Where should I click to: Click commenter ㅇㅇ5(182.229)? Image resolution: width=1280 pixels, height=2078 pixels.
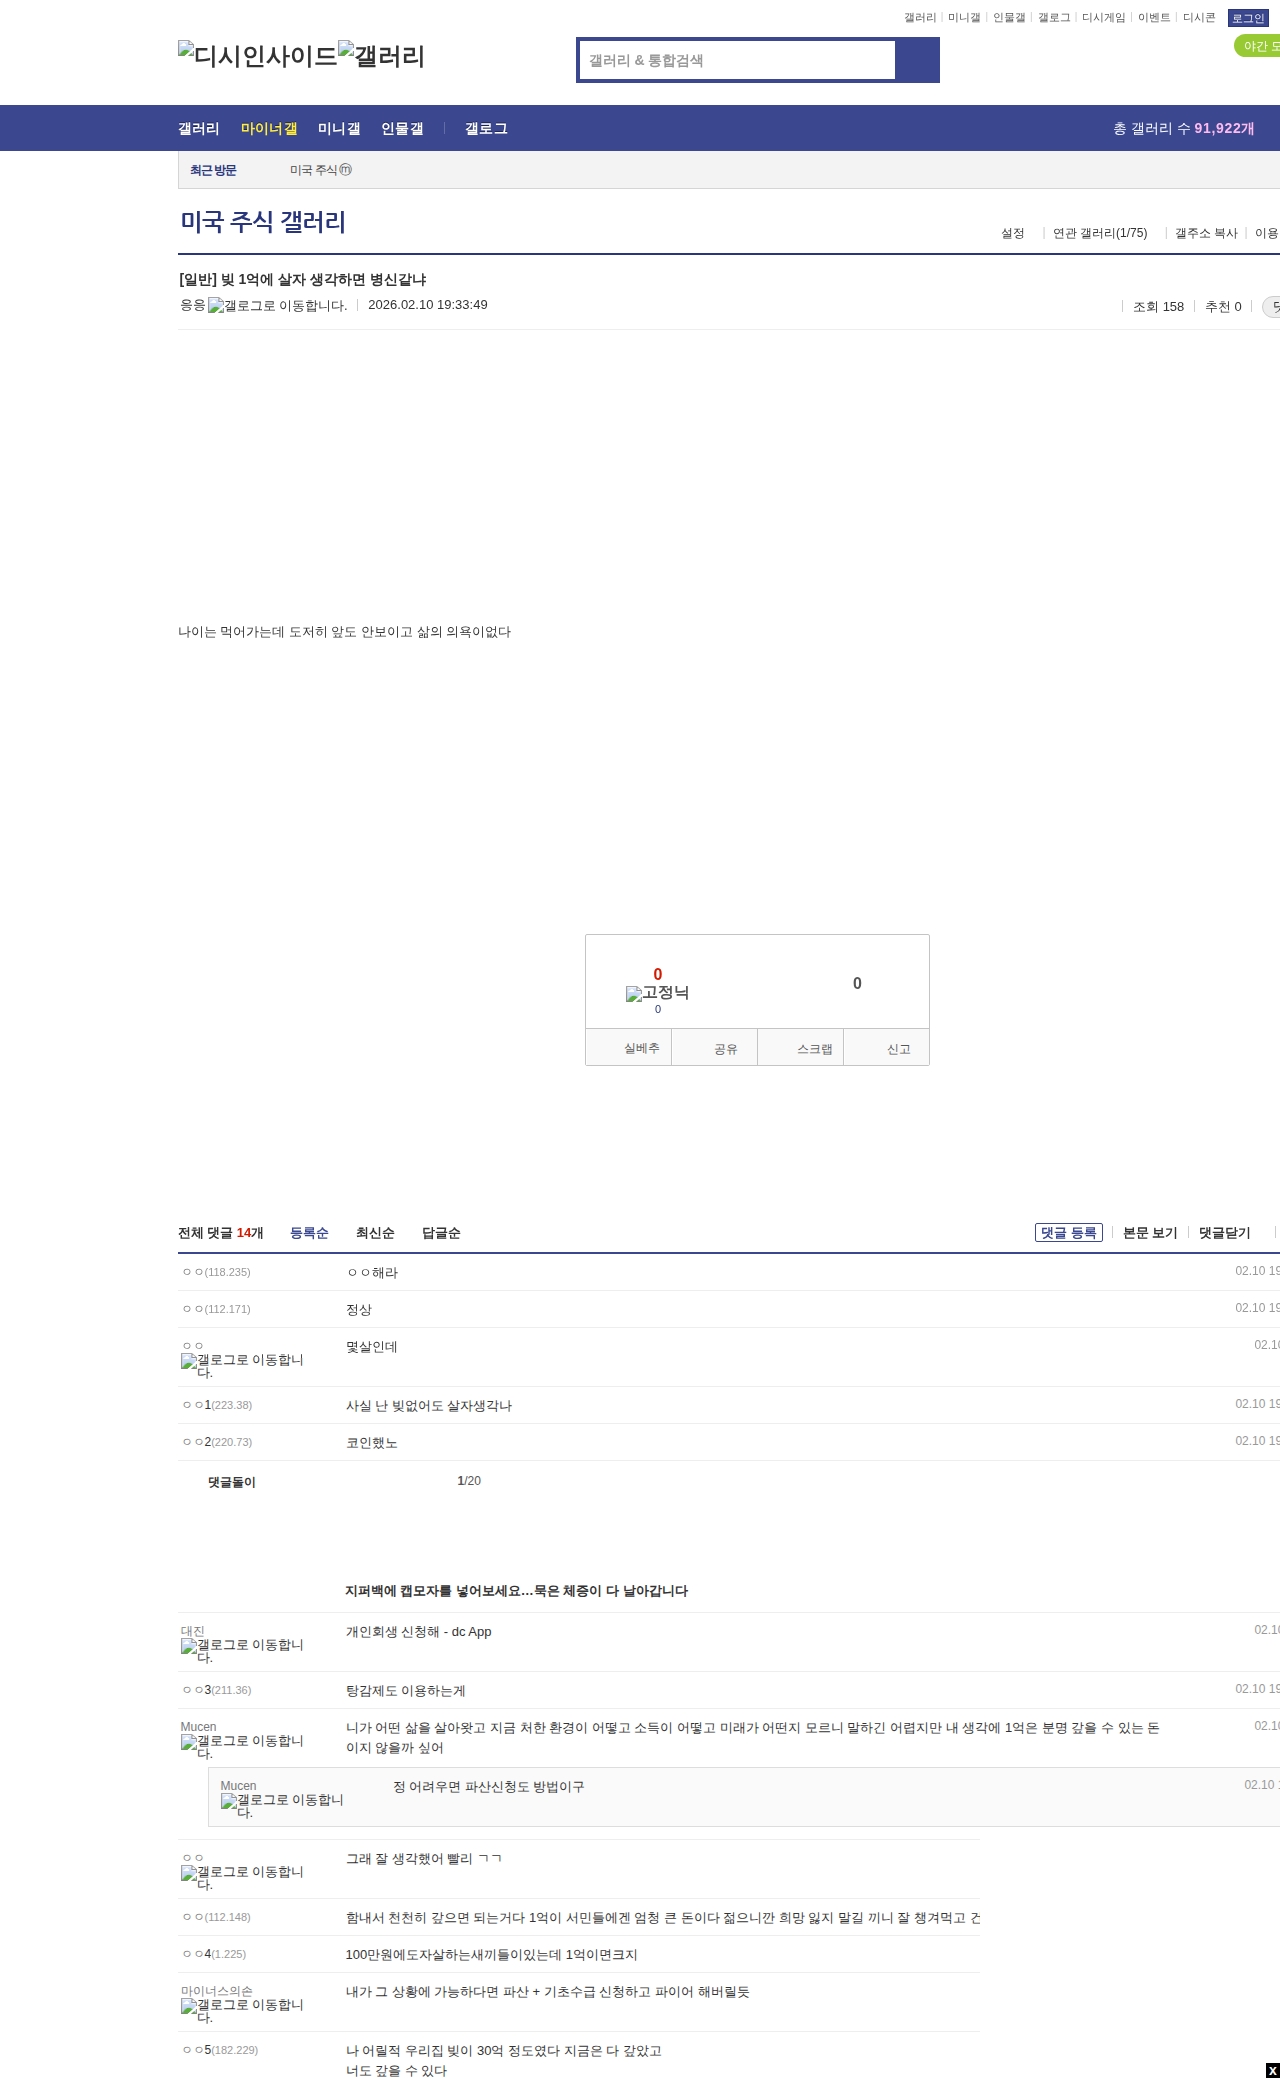tap(220, 2050)
